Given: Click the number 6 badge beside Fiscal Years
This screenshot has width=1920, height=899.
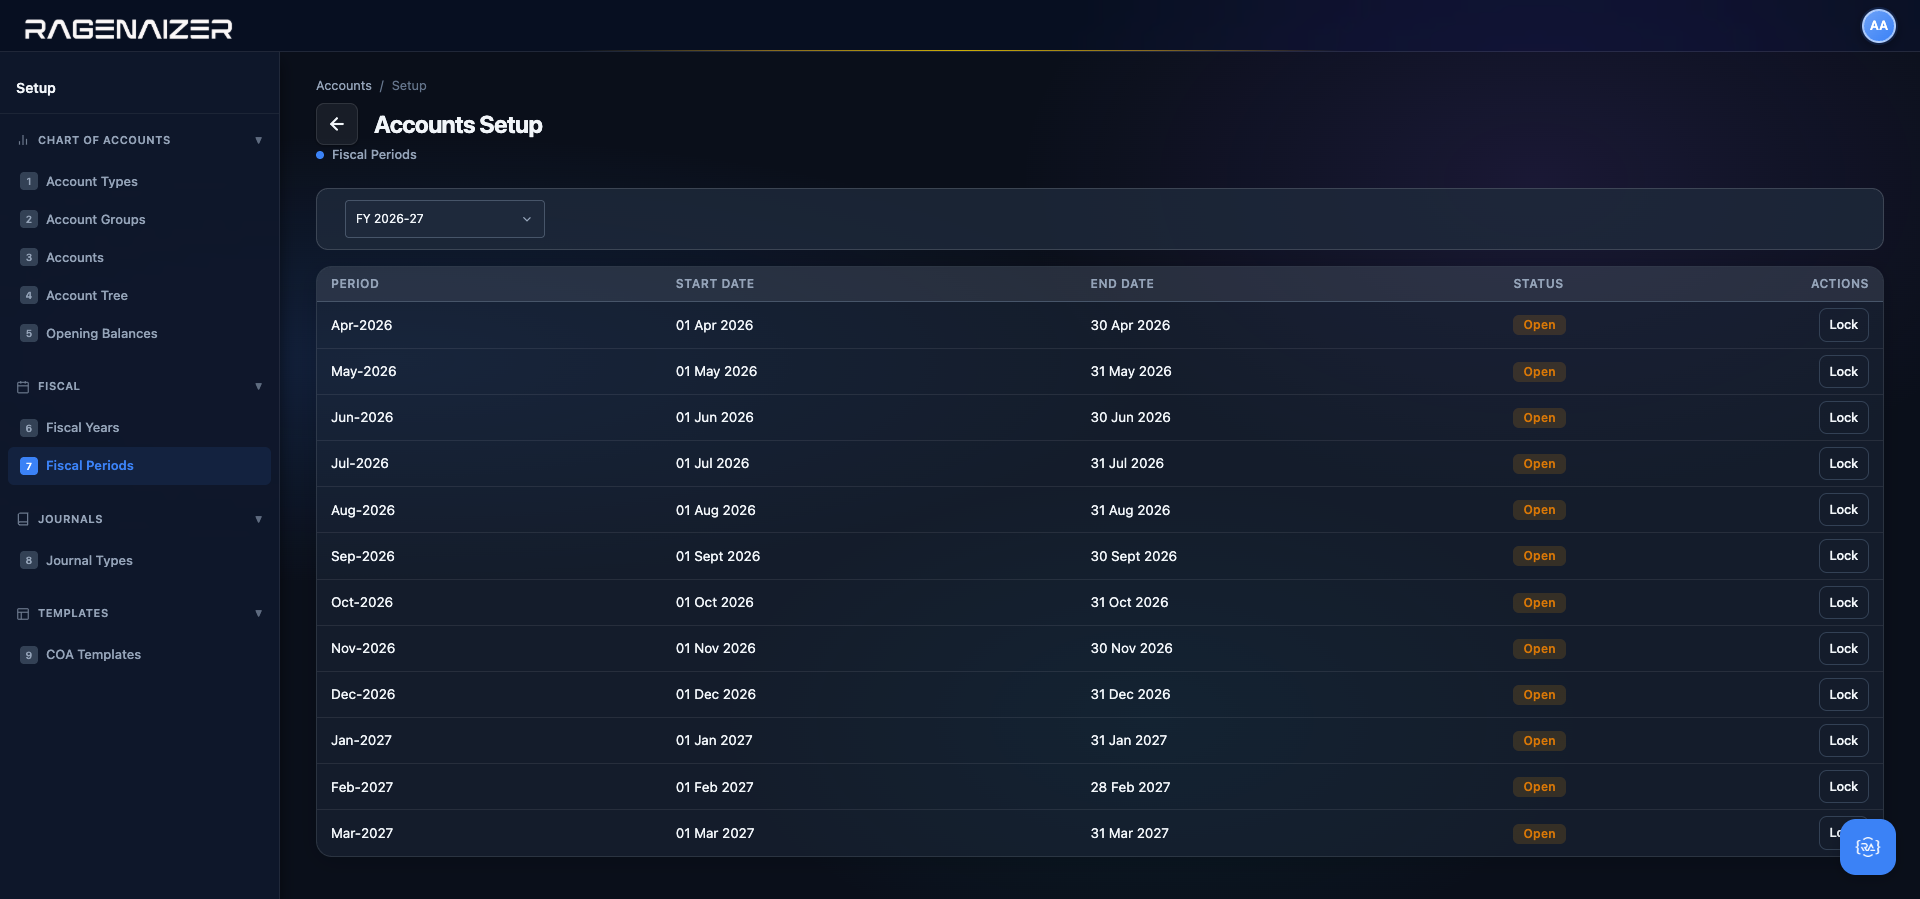Looking at the screenshot, I should [x=29, y=428].
